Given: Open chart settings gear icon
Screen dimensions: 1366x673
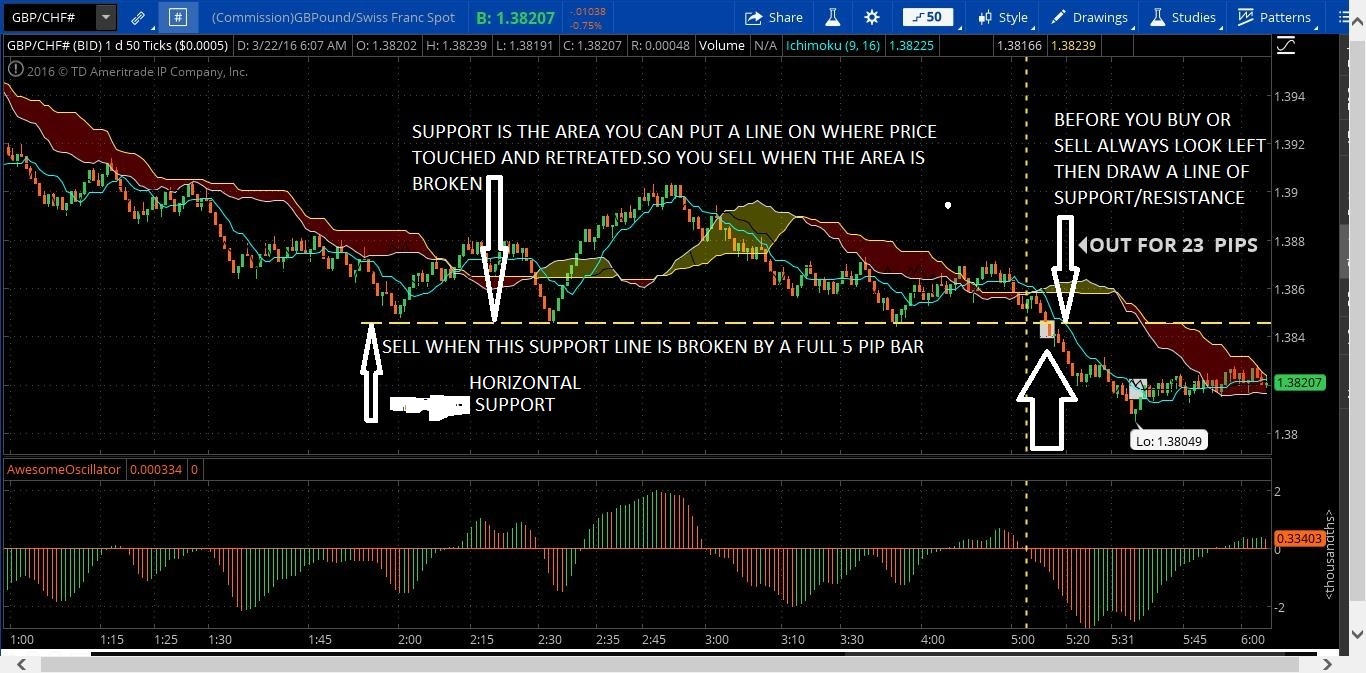Looking at the screenshot, I should click(872, 17).
